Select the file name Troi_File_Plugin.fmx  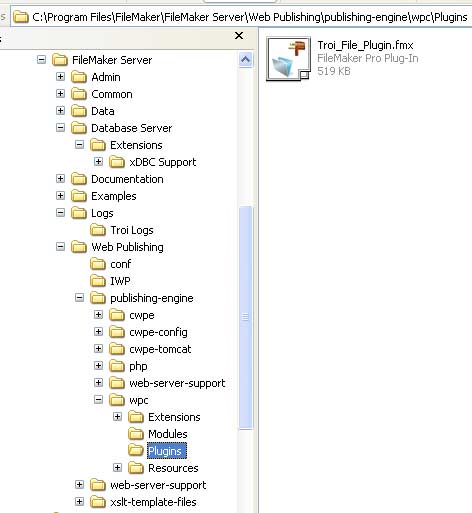coord(365,45)
